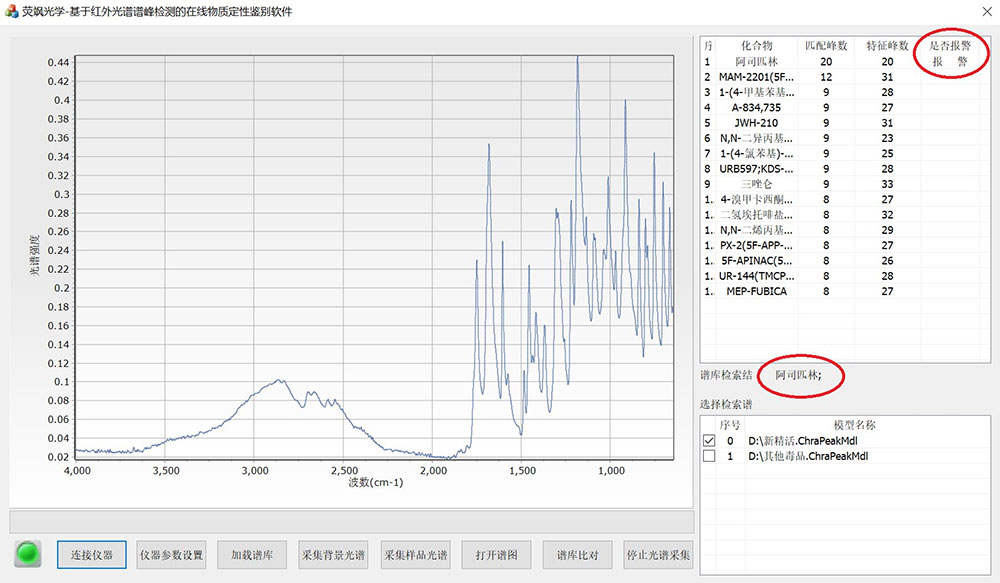
Task: Click the 化合物 column header
Action: click(756, 45)
